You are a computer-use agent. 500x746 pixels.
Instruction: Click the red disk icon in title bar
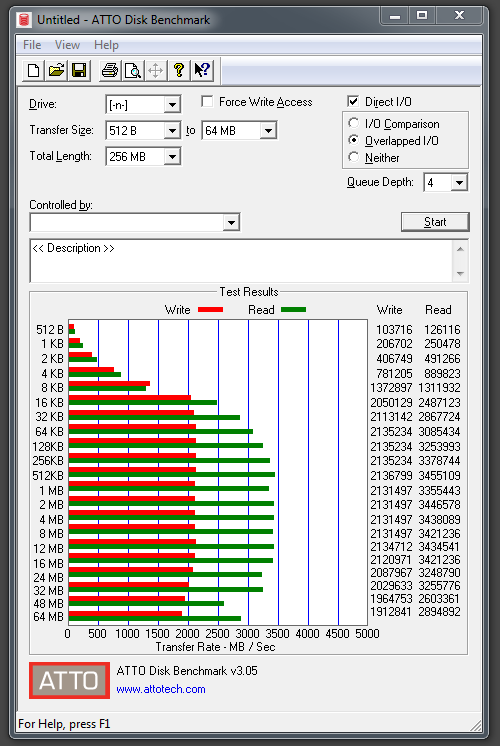point(24,20)
